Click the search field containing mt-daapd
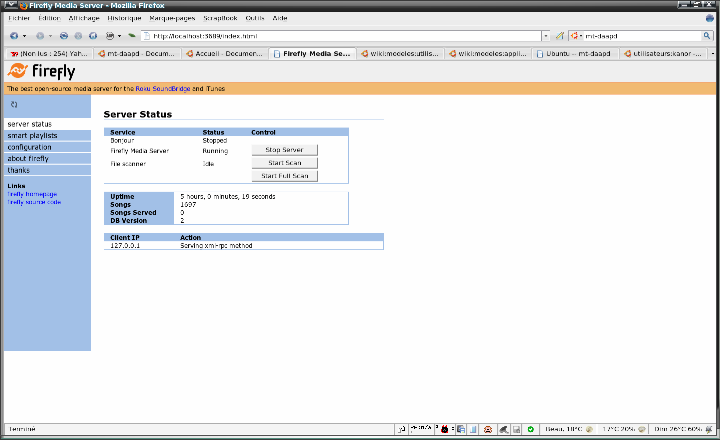 coord(643,36)
